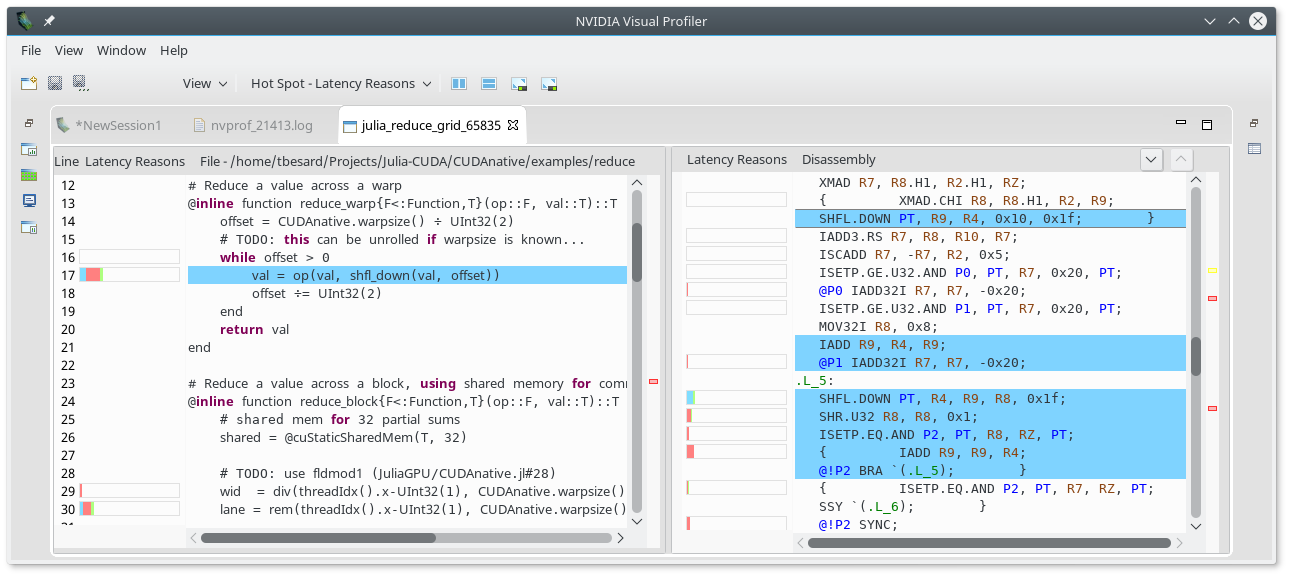Close the julia_reduce_grid_65835 tab
Screen dimensions: 1289x577
click(513, 125)
